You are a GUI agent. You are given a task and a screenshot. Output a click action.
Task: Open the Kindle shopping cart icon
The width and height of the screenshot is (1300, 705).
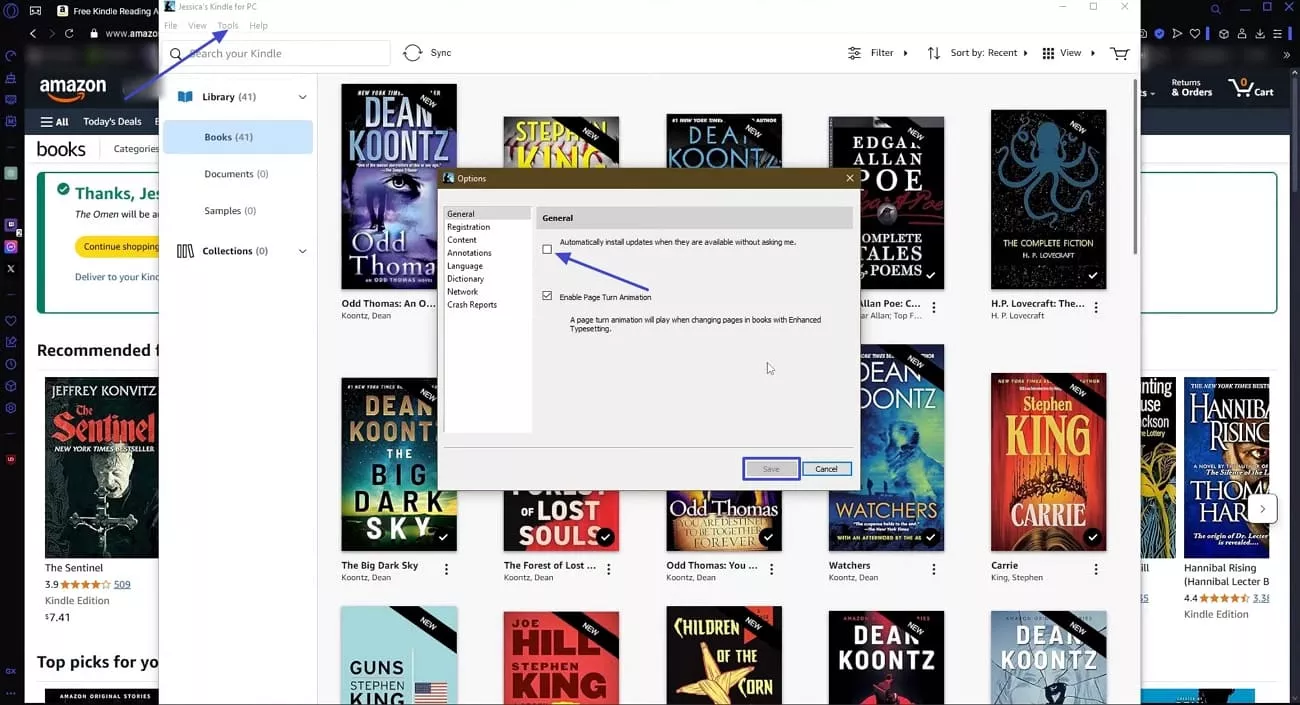[x=1119, y=52]
